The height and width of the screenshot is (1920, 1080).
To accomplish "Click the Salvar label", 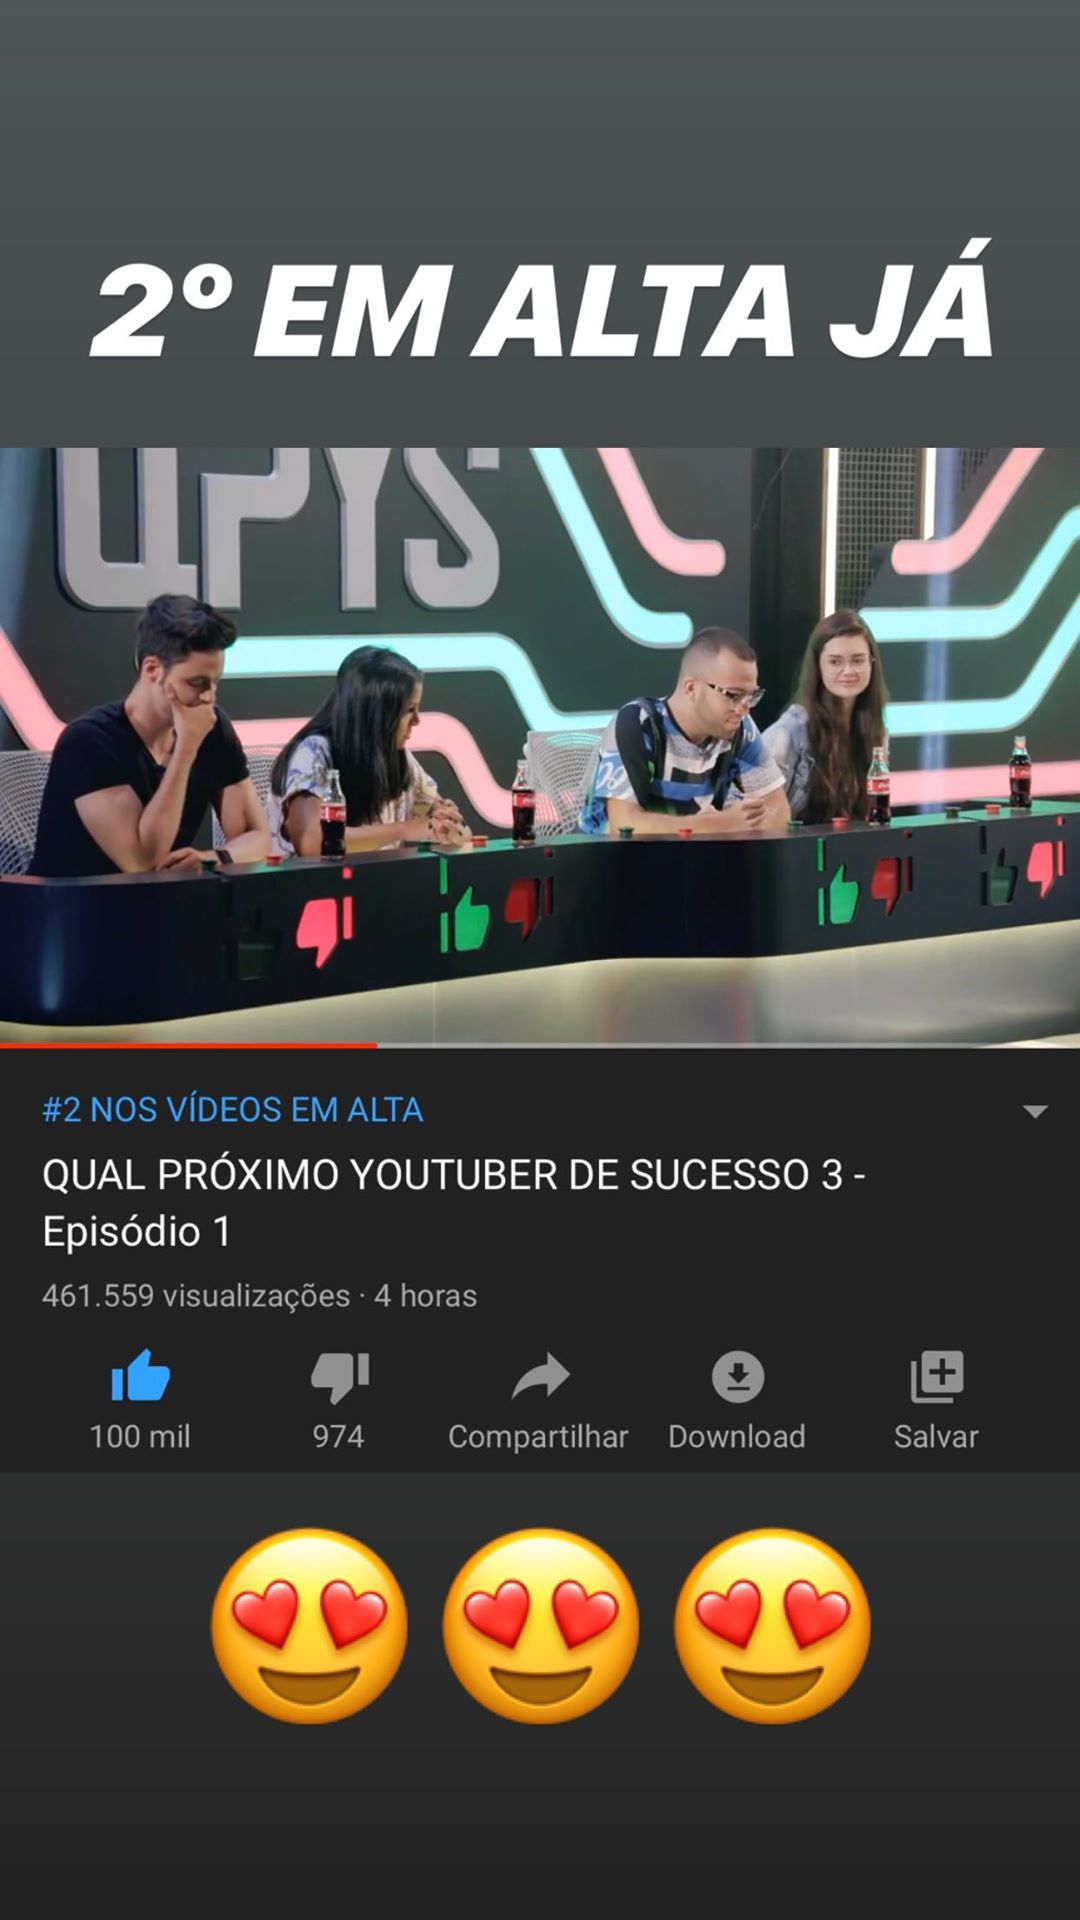I will pyautogui.click(x=936, y=1436).
